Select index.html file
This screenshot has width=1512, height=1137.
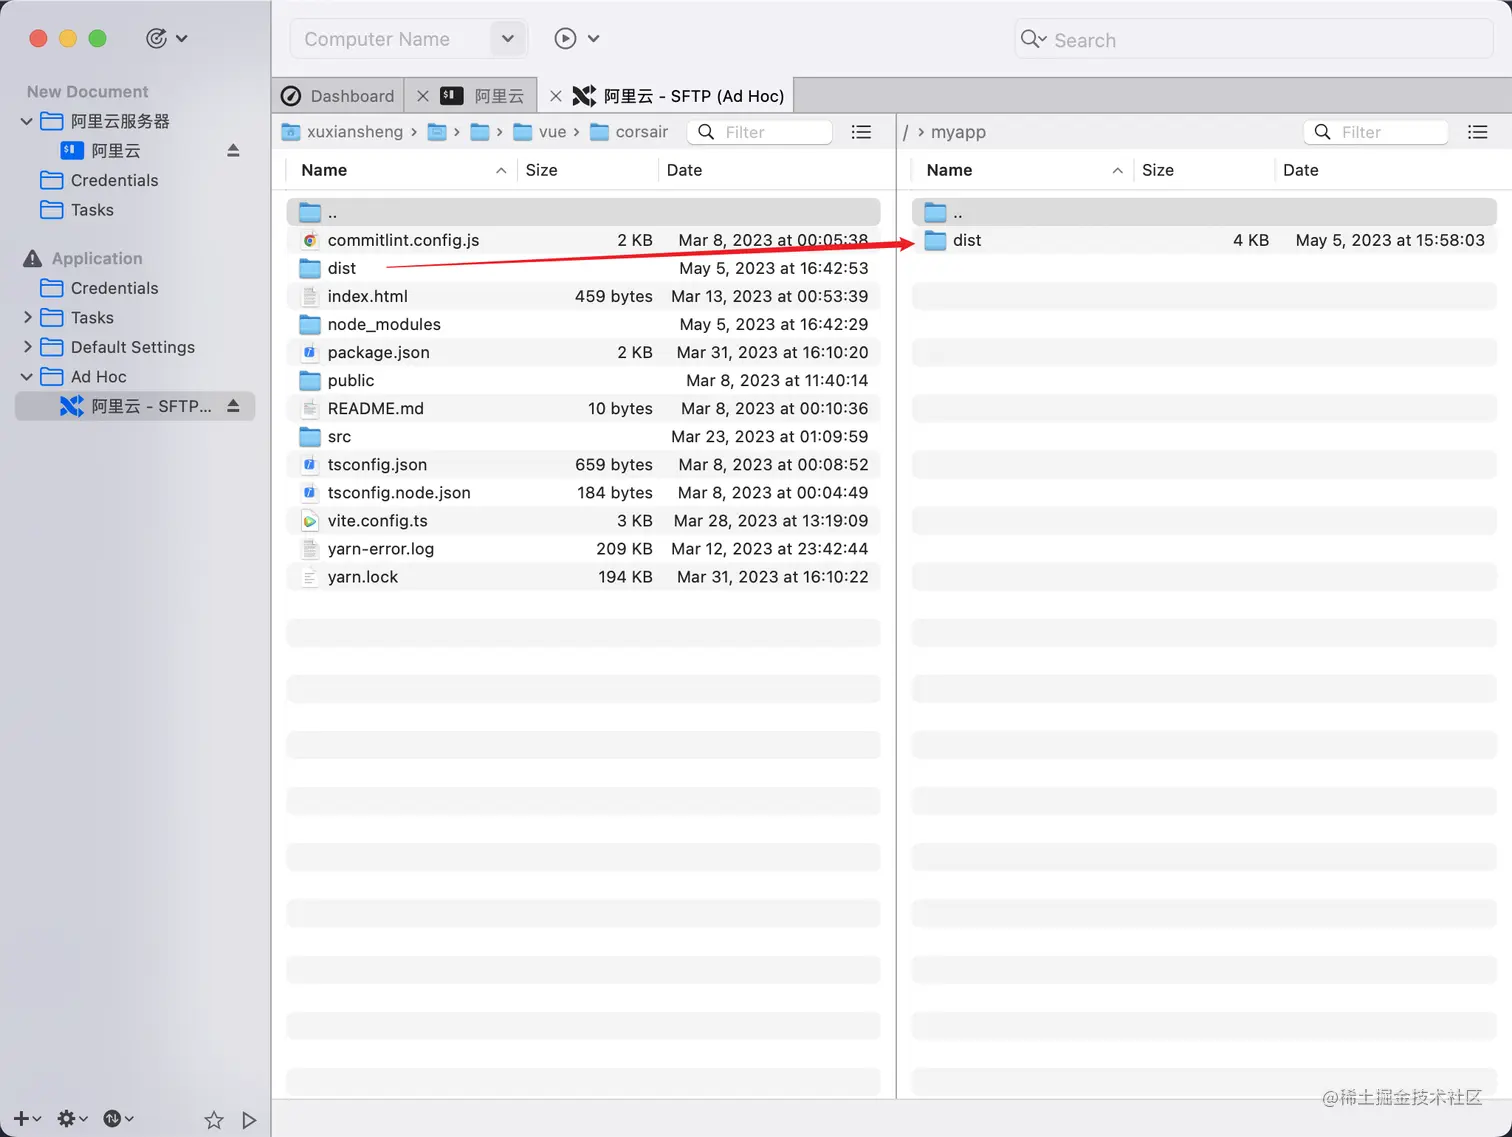click(583, 296)
